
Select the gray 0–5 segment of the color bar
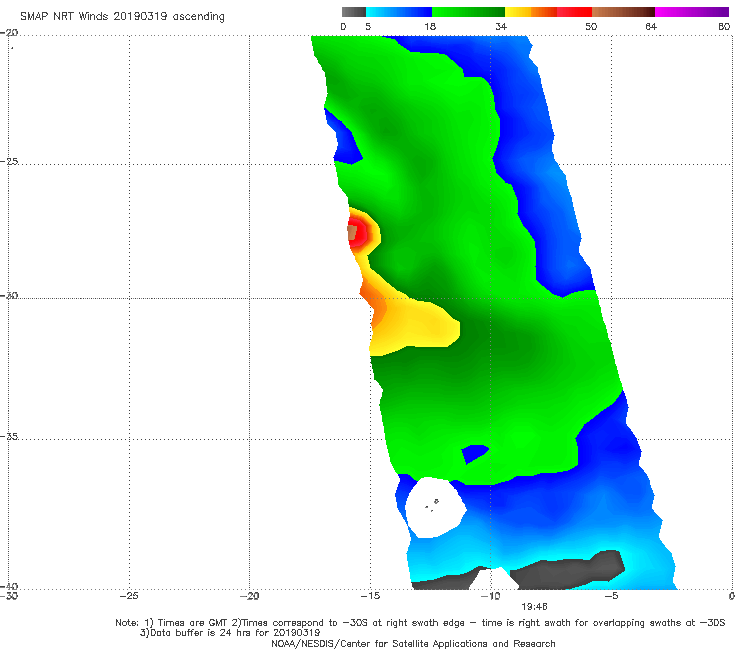pos(354,12)
